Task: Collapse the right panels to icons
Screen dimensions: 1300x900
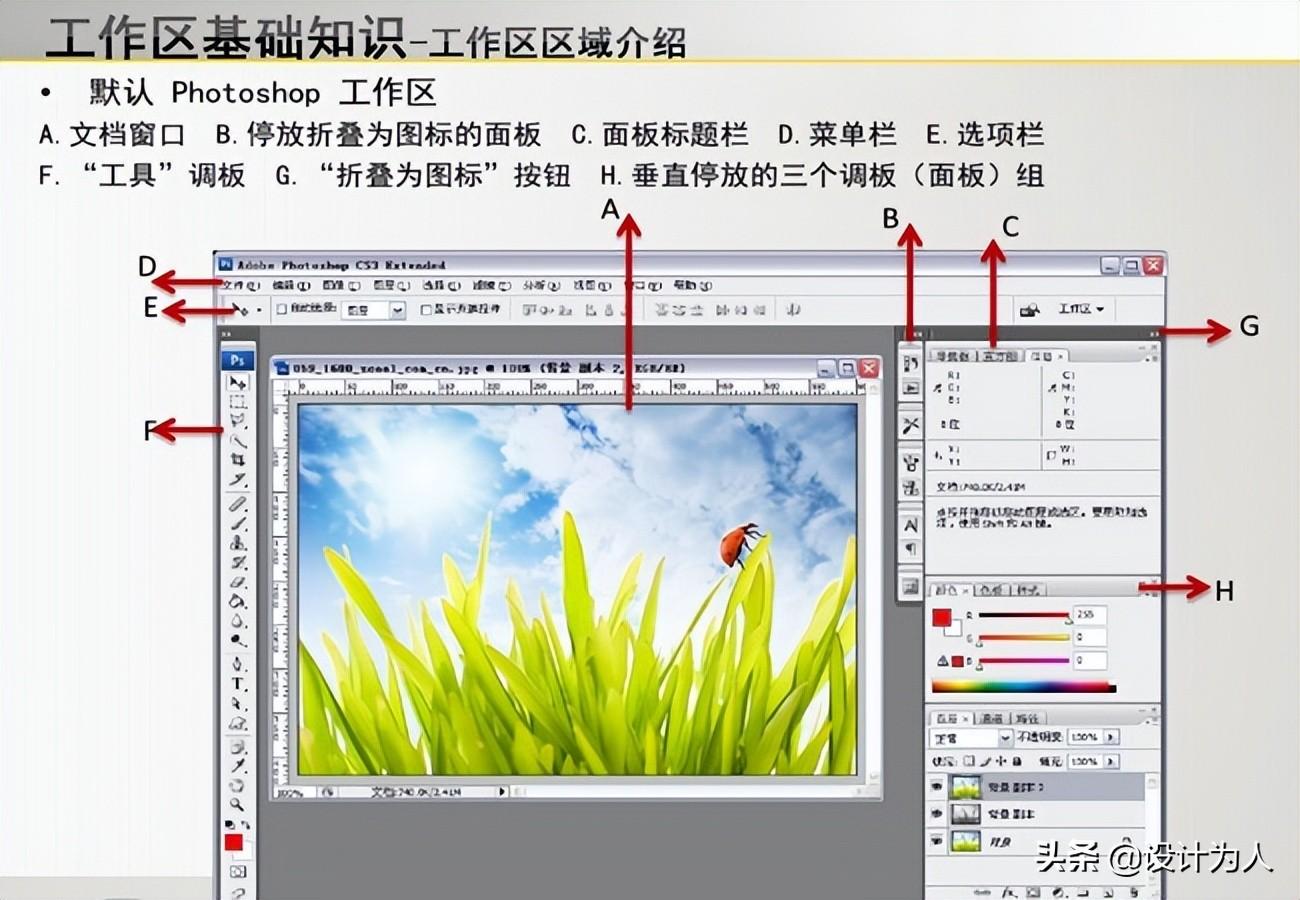Action: click(x=1154, y=336)
